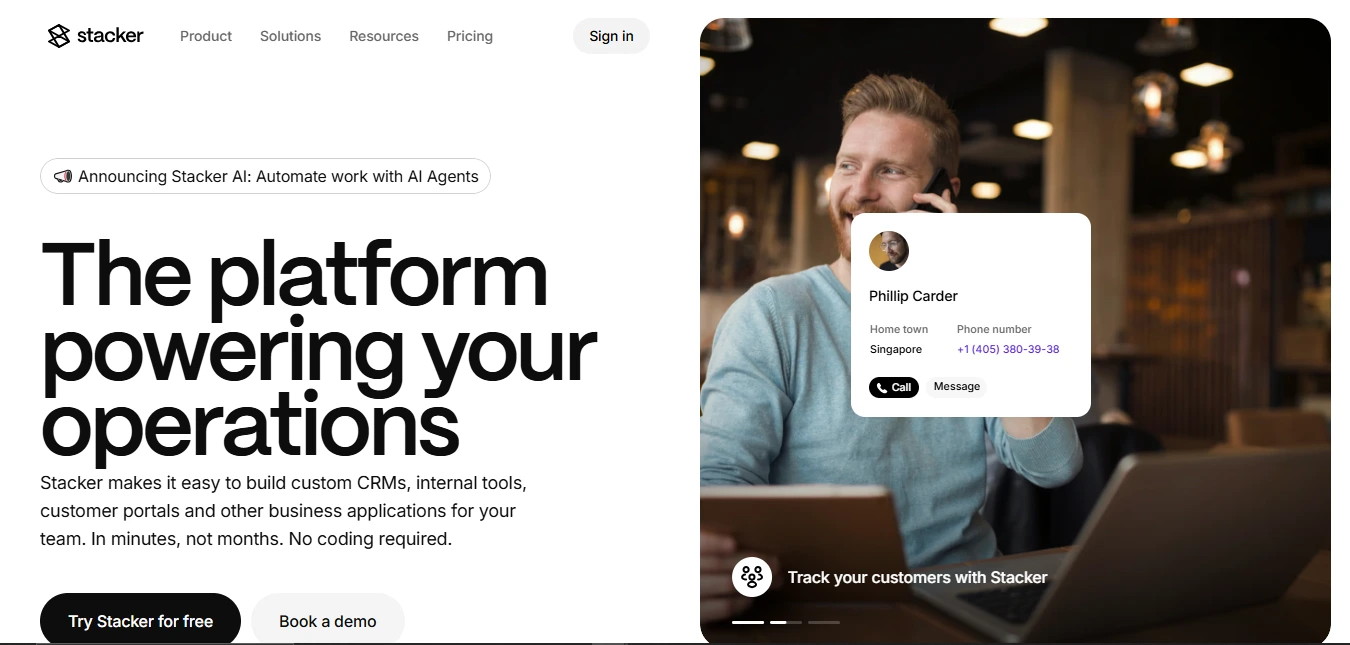
Task: Click the Stacker logo icon
Action: click(59, 36)
